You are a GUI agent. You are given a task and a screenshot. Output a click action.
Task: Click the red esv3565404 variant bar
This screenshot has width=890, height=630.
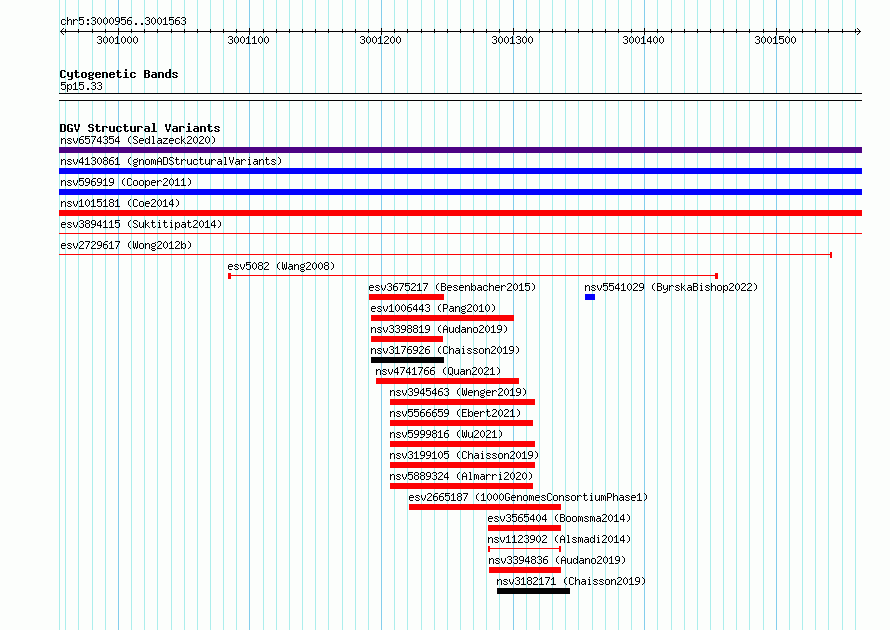pyautogui.click(x=524, y=528)
